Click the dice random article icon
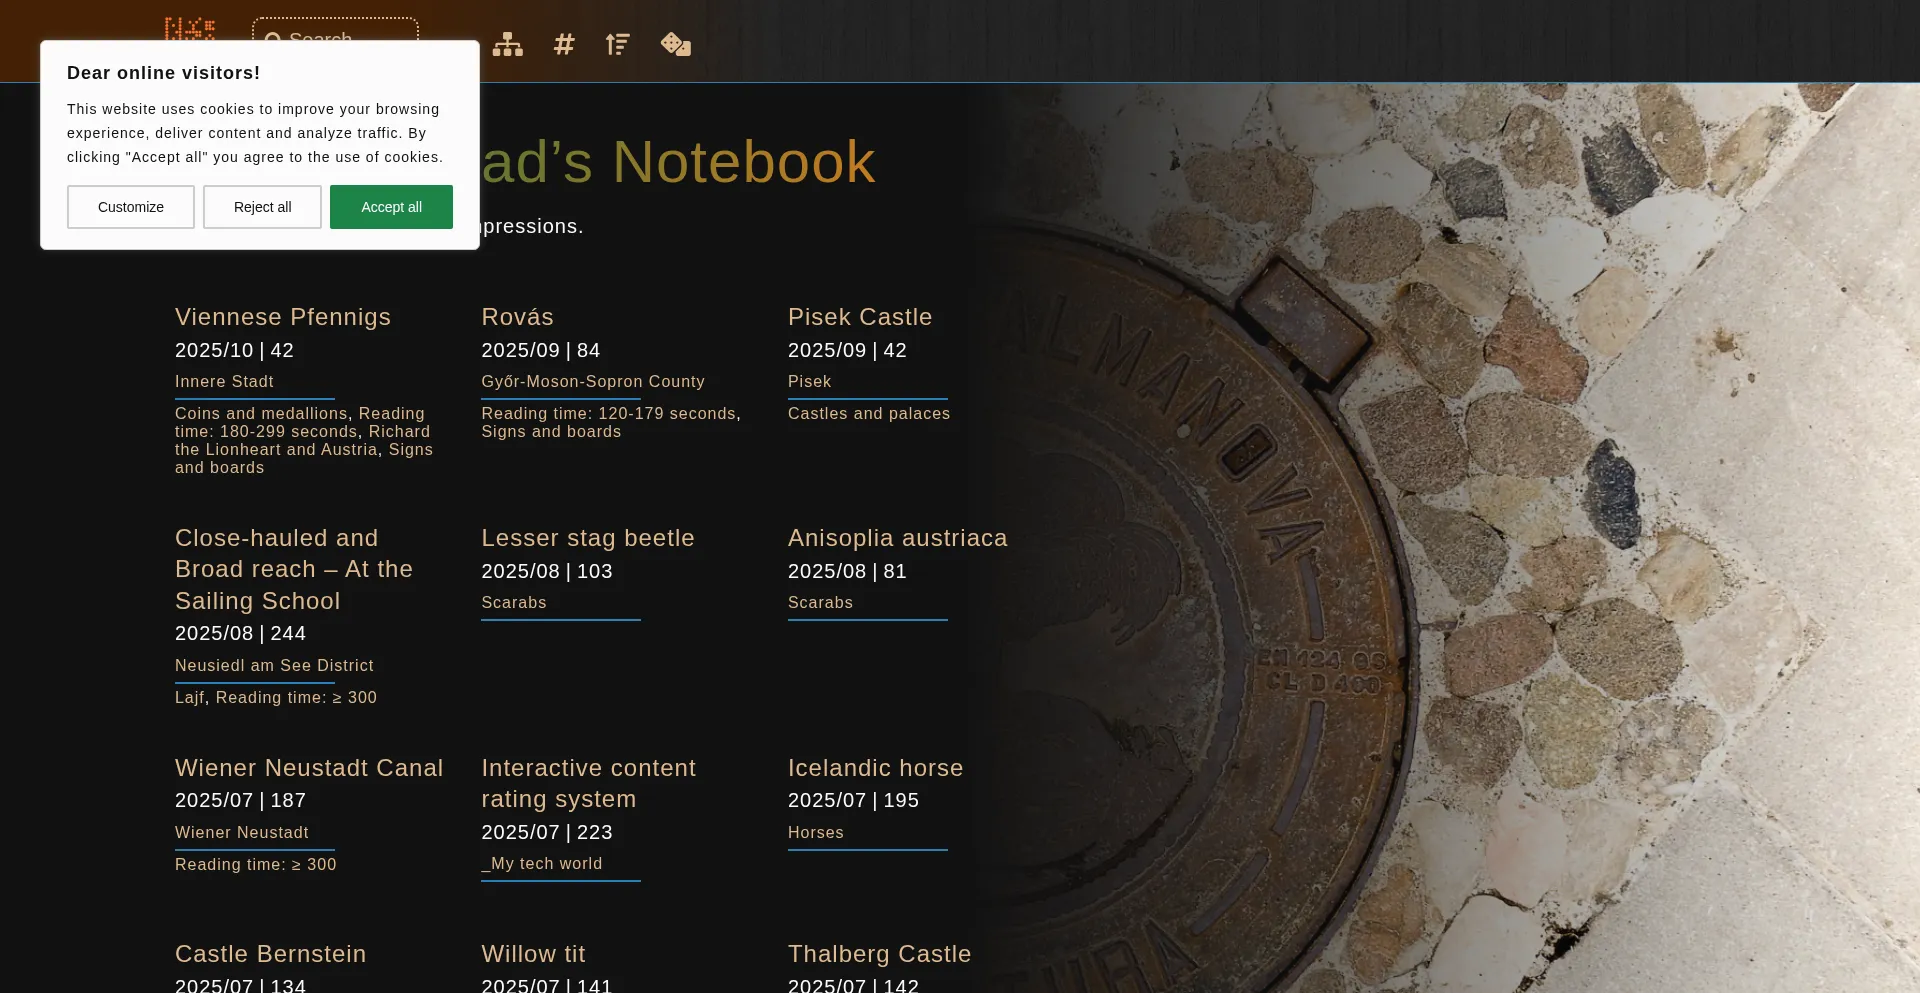The height and width of the screenshot is (993, 1920). point(676,44)
